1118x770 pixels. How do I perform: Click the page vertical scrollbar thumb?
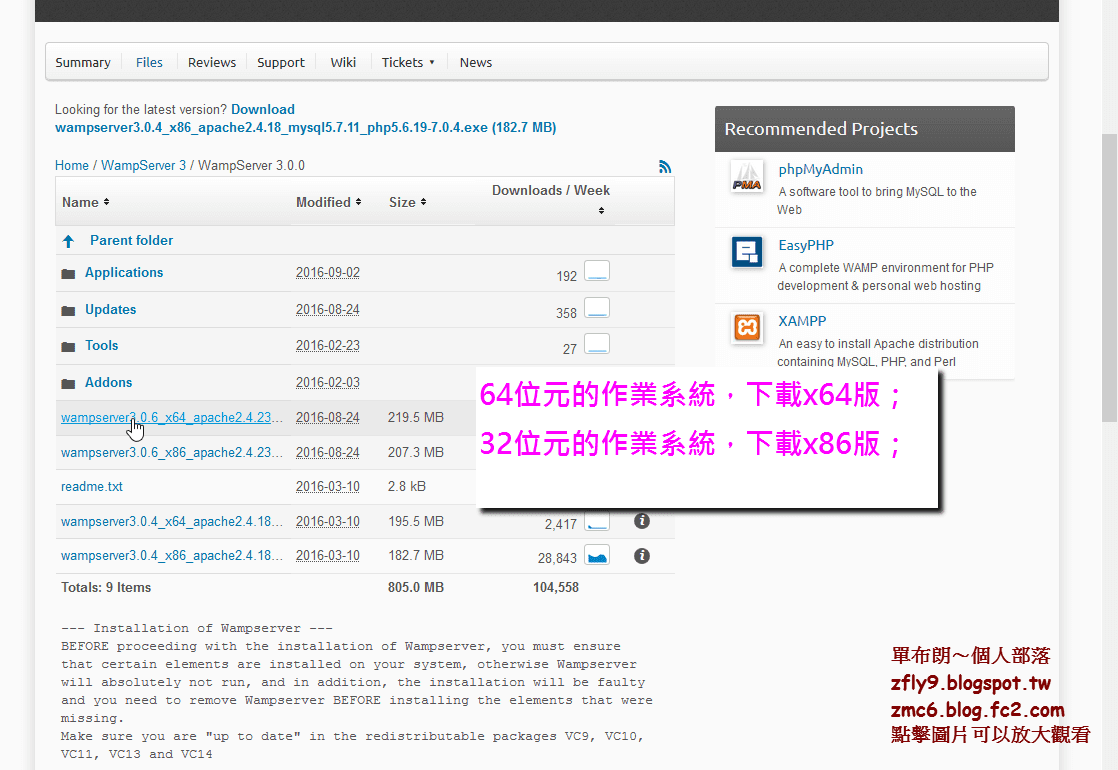(x=1109, y=277)
